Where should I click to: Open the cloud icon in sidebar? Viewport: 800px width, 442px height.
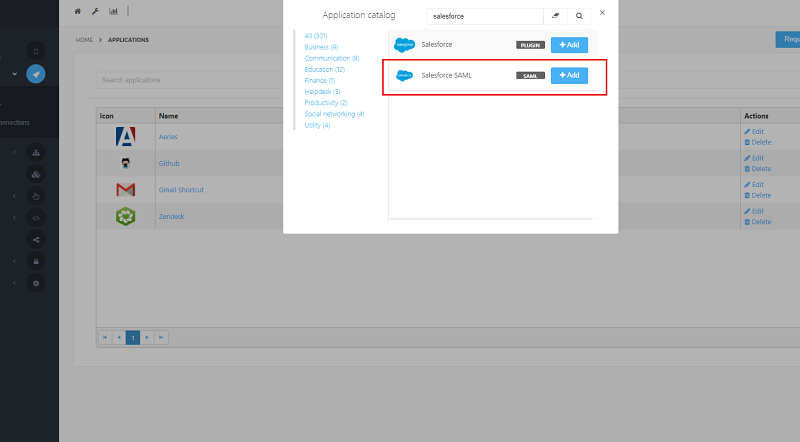click(x=36, y=175)
